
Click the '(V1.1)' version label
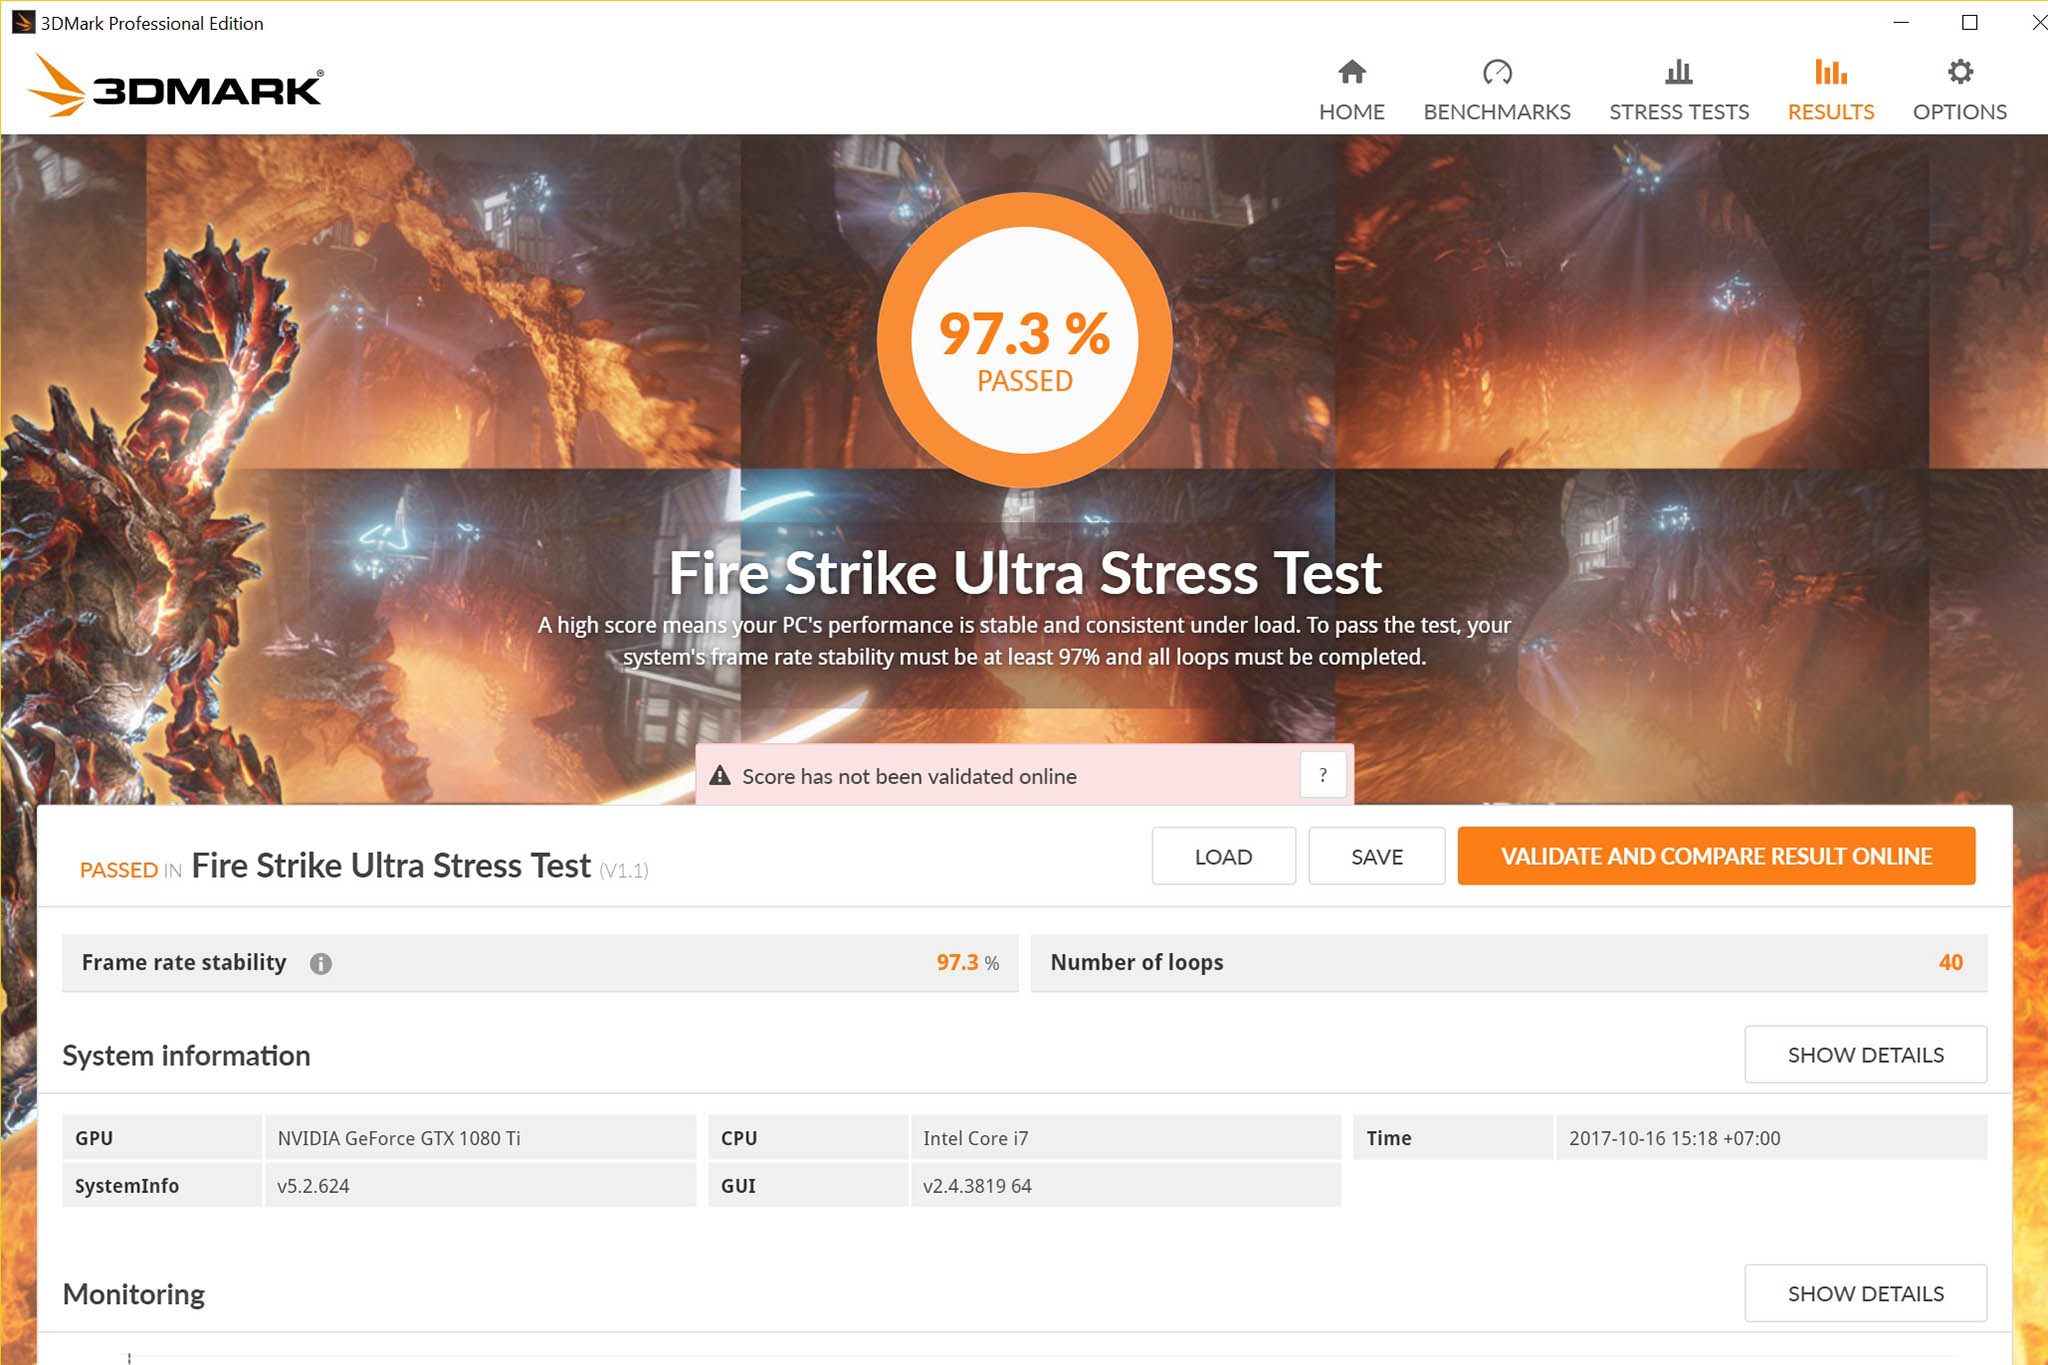624,871
